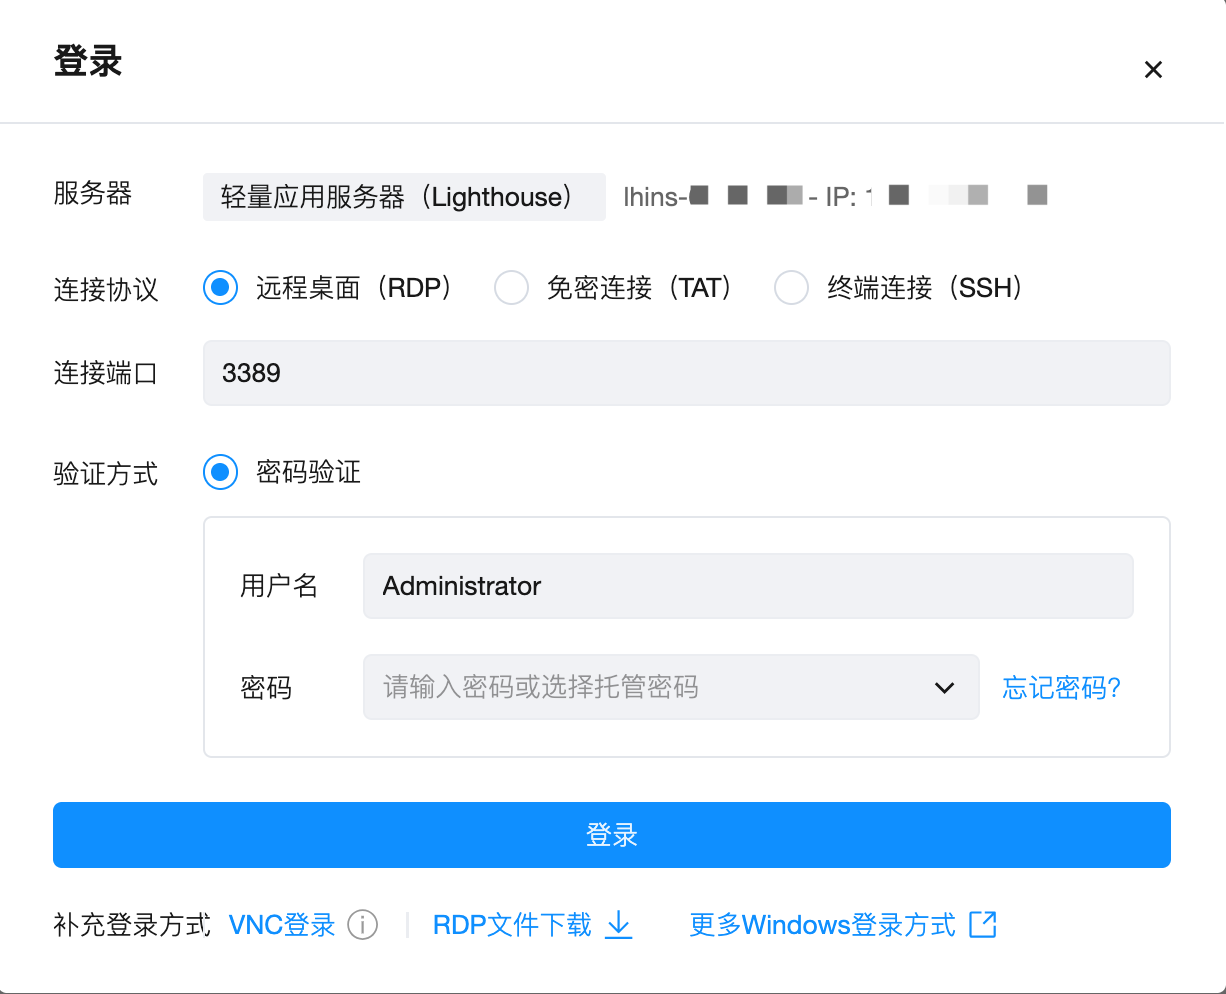Close the 登录 dialog with the X icon
This screenshot has height=994, width=1226.
pos(1153,69)
